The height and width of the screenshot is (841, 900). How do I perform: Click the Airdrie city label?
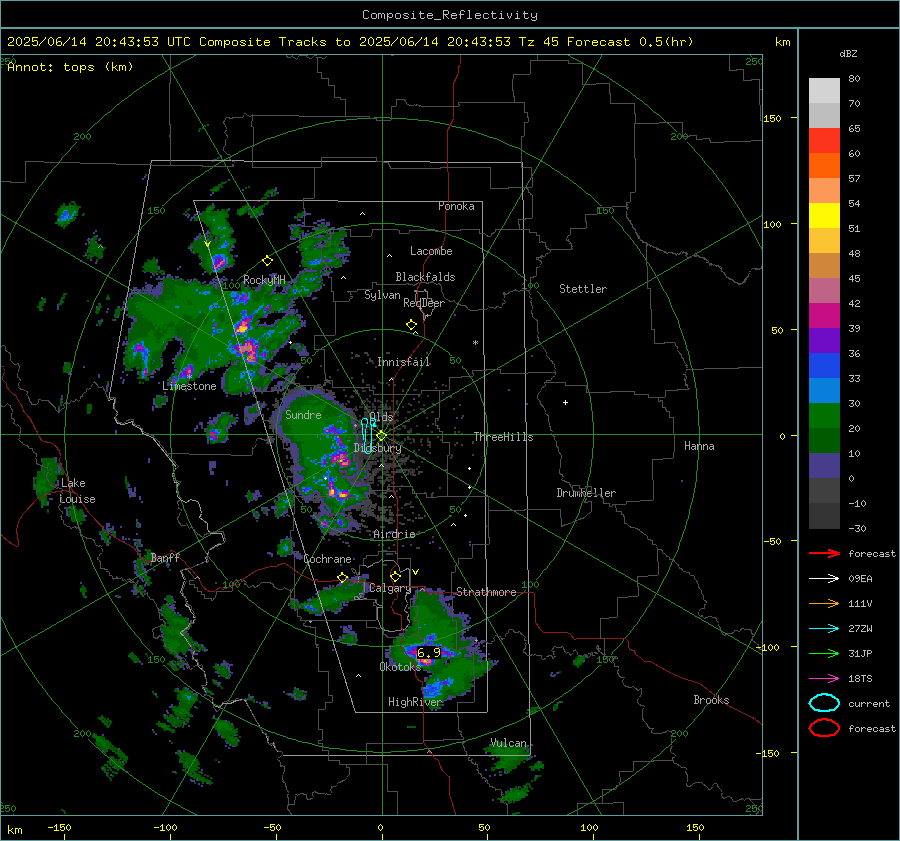tap(394, 534)
